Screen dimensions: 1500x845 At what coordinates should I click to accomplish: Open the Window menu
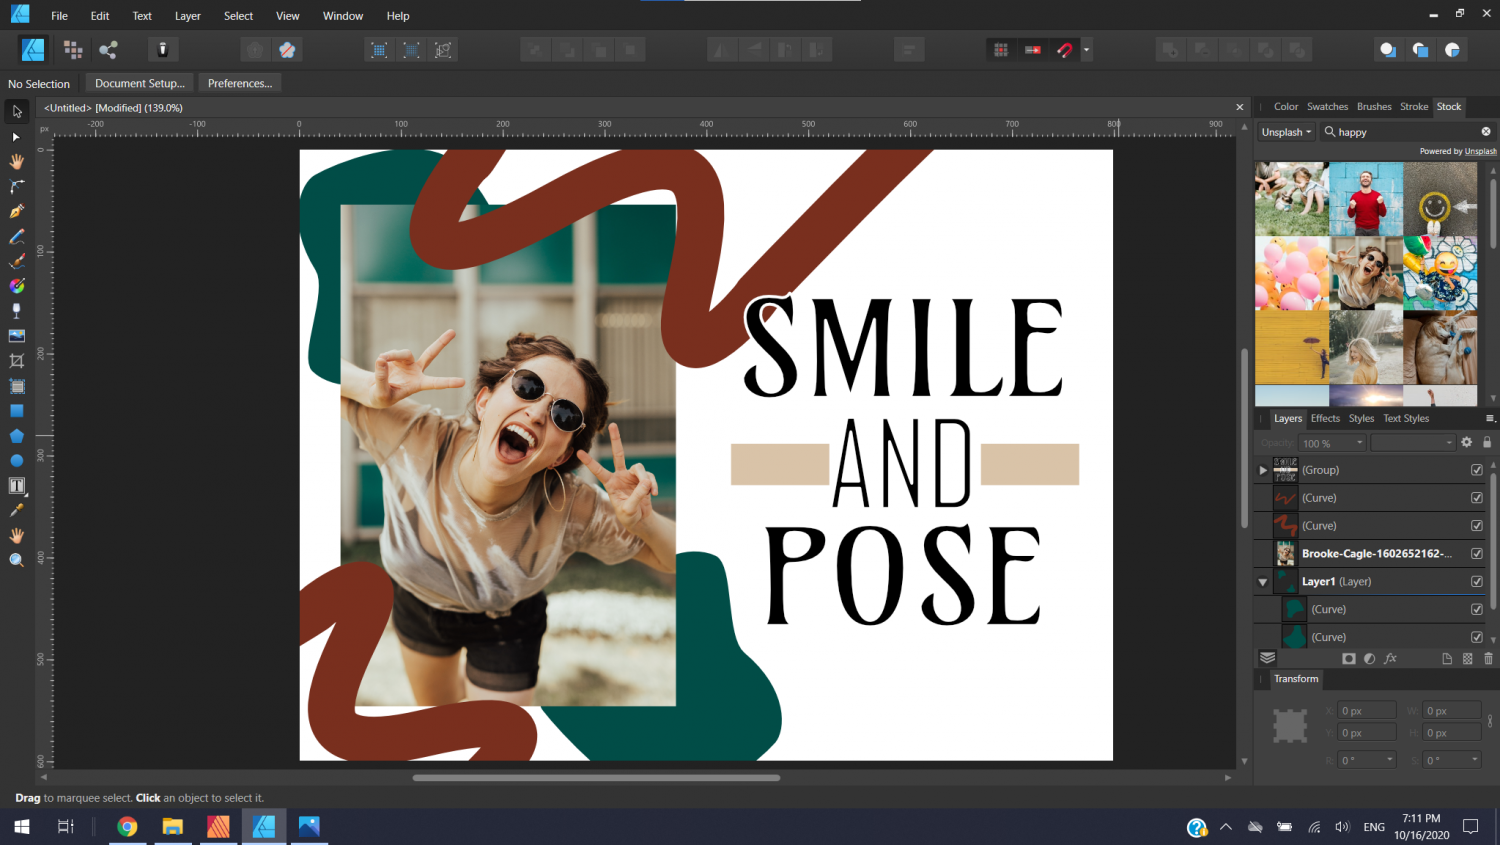coord(342,16)
